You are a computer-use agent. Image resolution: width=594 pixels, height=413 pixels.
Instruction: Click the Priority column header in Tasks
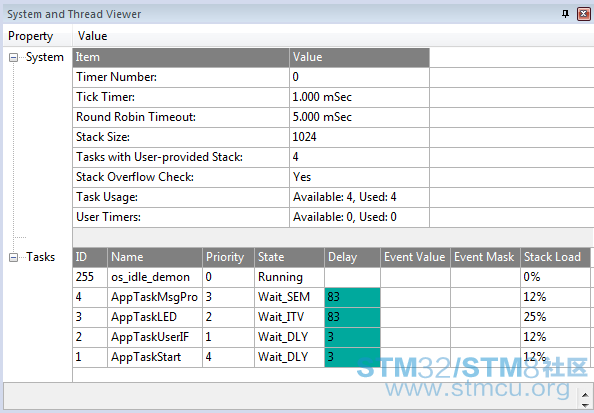click(228, 257)
